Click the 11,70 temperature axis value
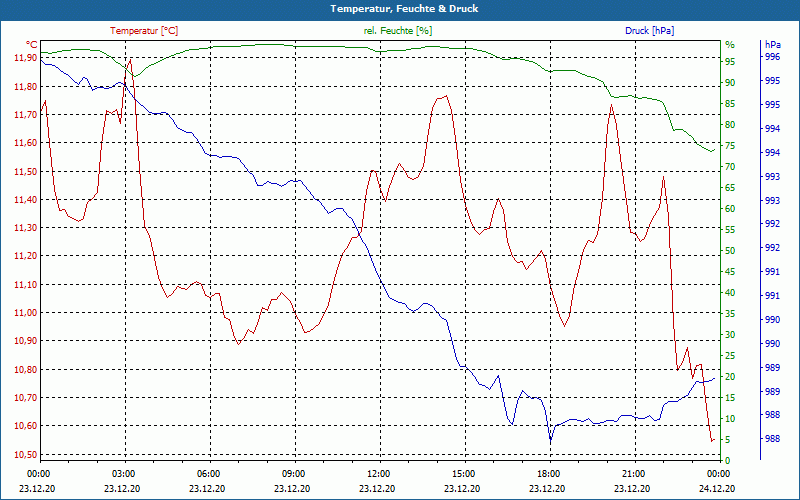This screenshot has height=500, width=800. tap(26, 115)
